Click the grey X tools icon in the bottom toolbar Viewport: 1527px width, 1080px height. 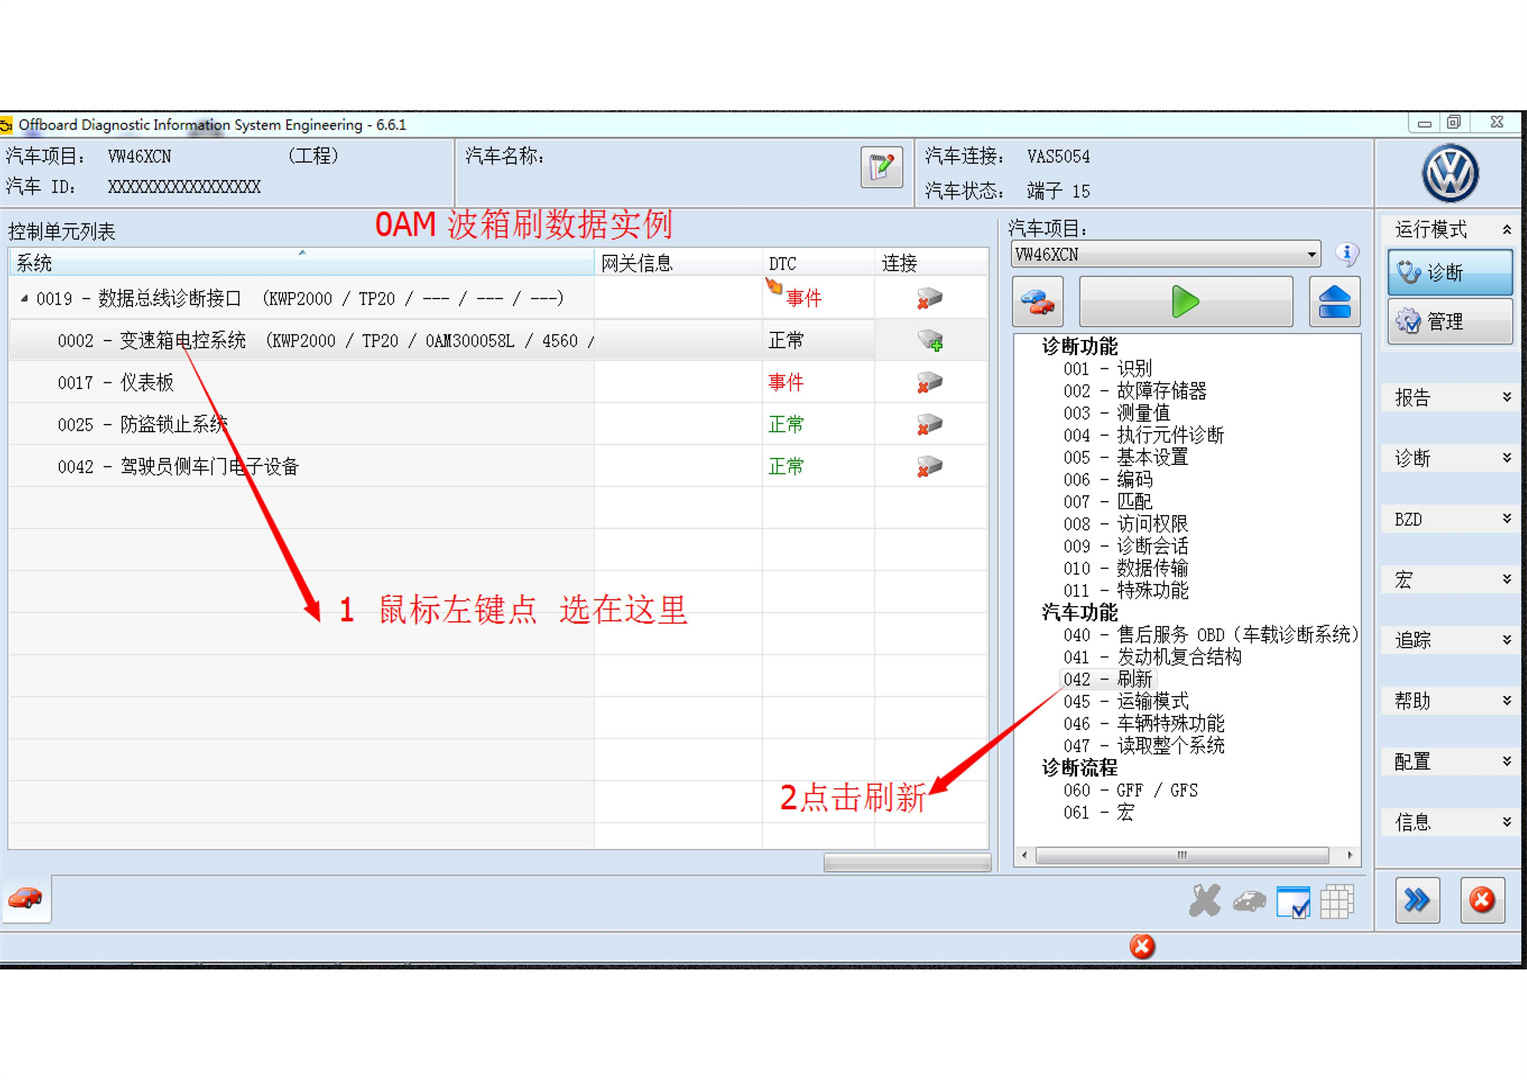click(x=1205, y=901)
